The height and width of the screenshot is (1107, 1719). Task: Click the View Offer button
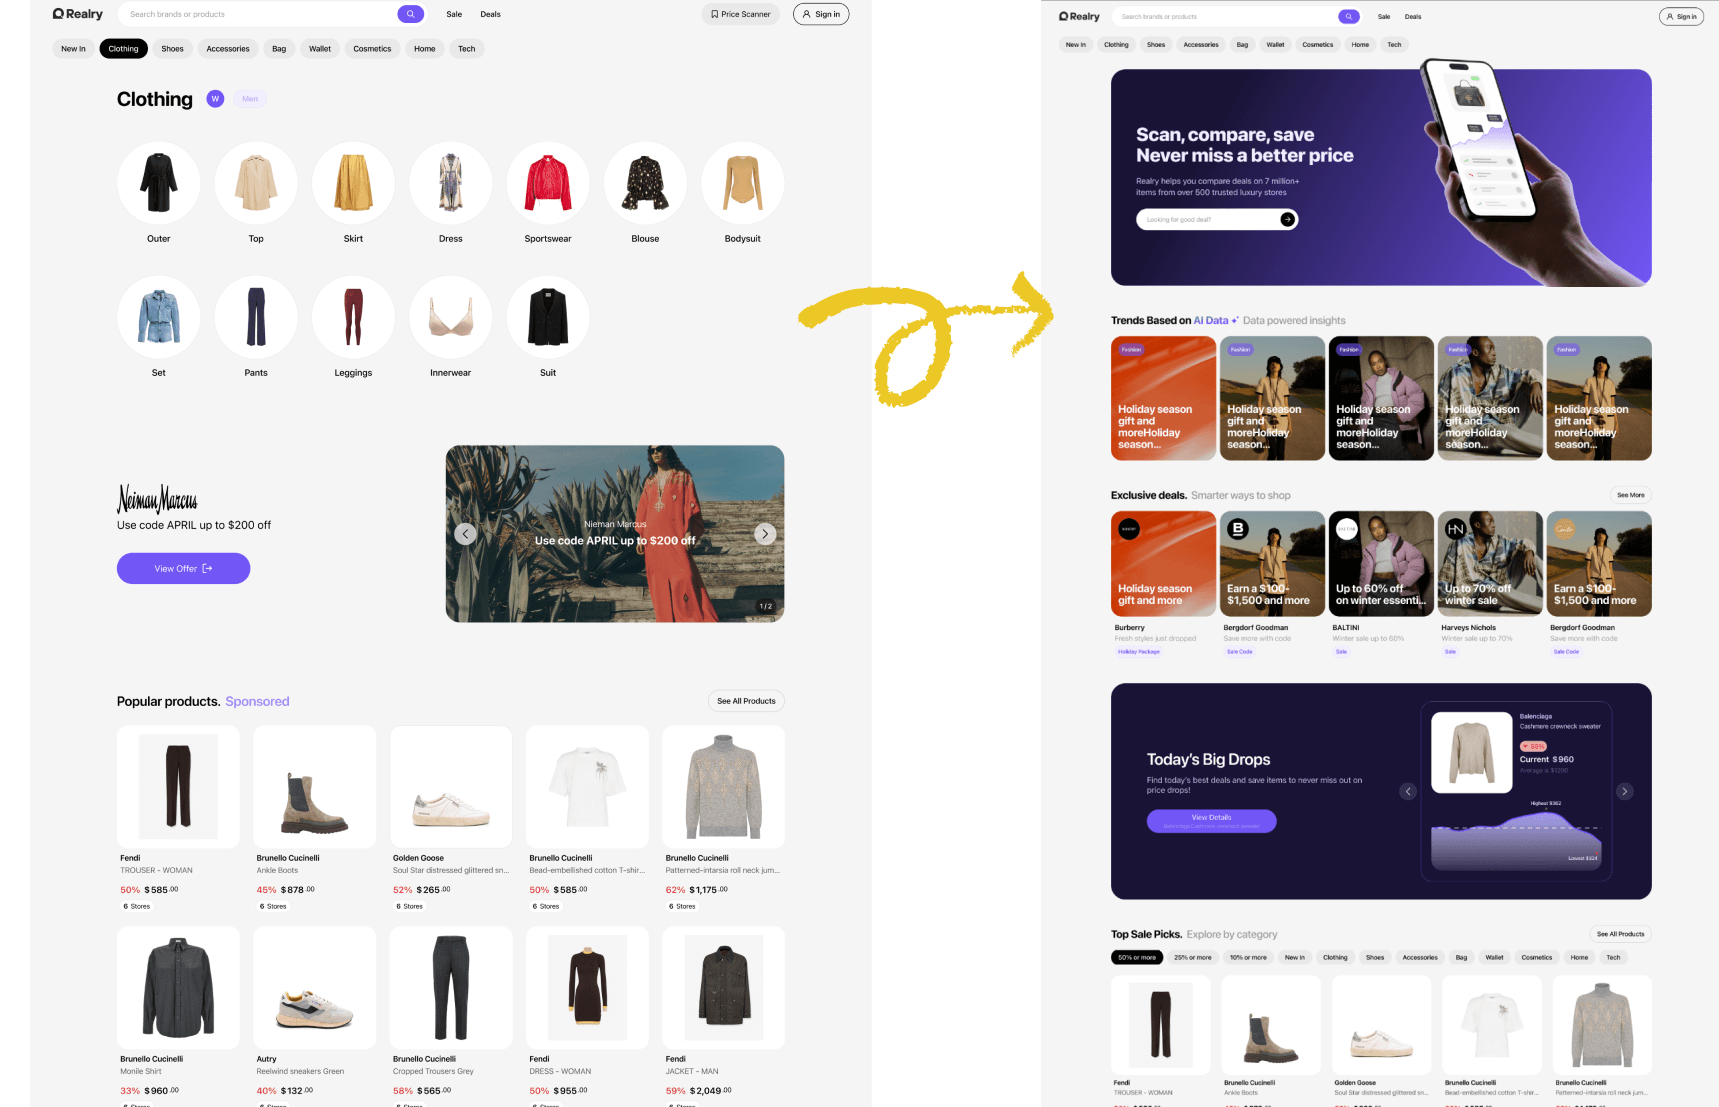click(183, 568)
